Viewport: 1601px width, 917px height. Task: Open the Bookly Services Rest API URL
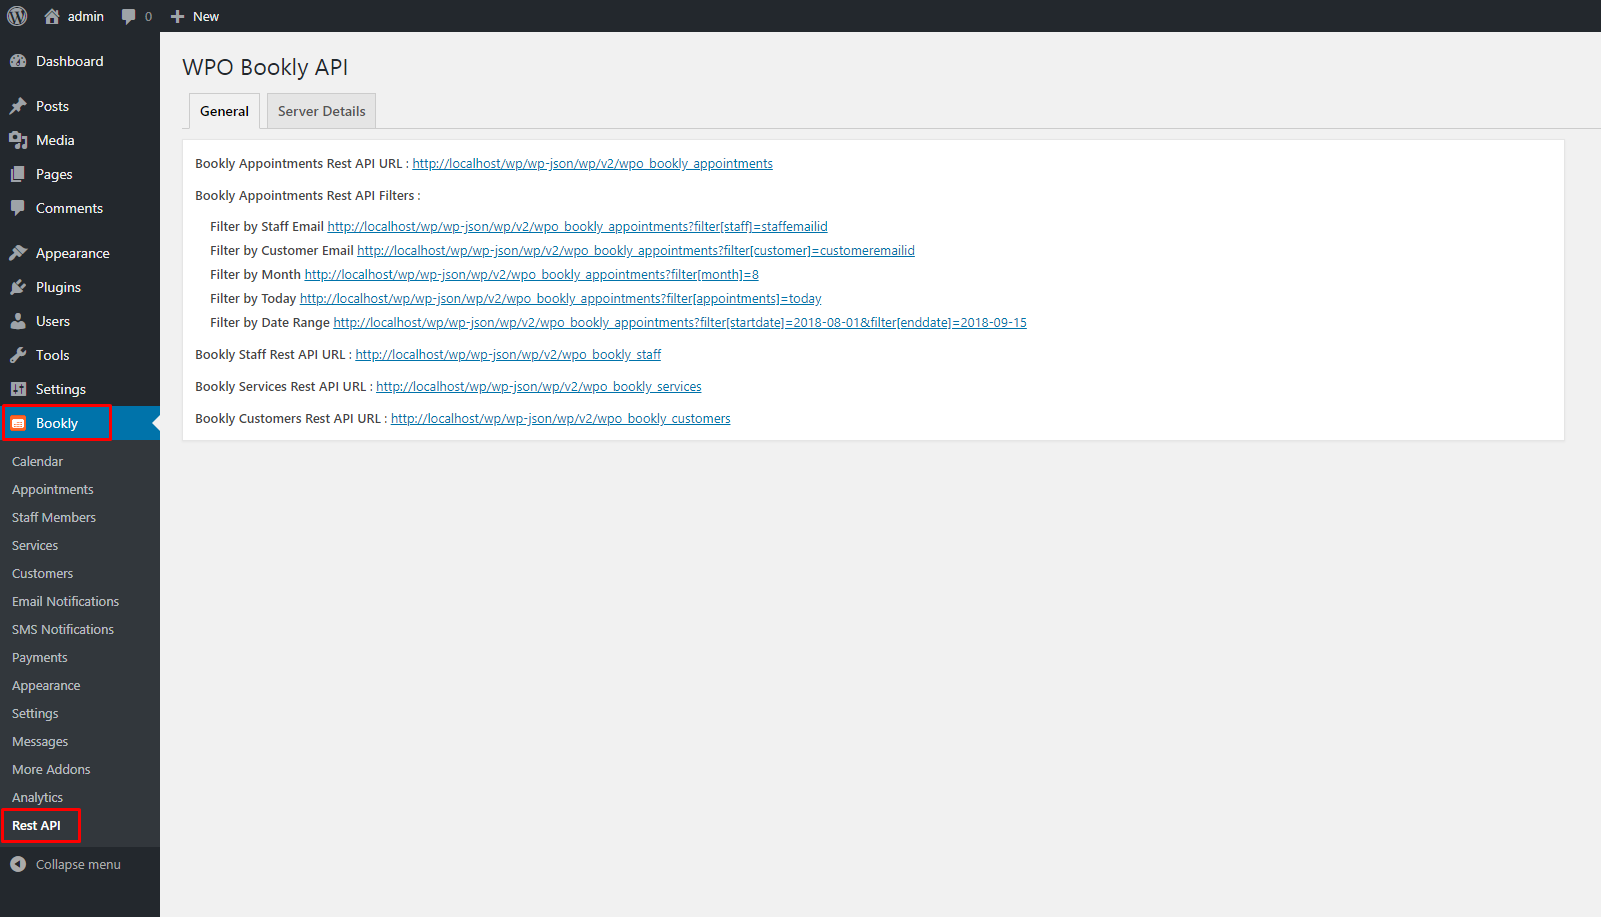539,386
